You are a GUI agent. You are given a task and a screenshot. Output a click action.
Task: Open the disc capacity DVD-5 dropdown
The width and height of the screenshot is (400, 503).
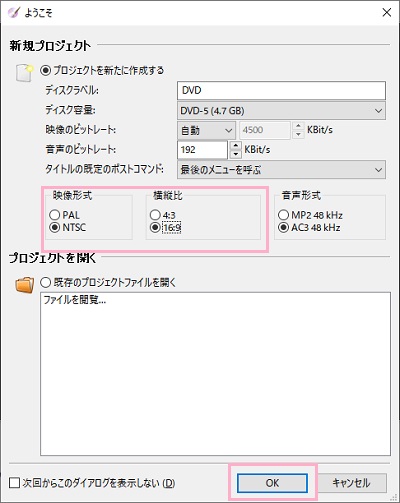[x=281, y=110]
